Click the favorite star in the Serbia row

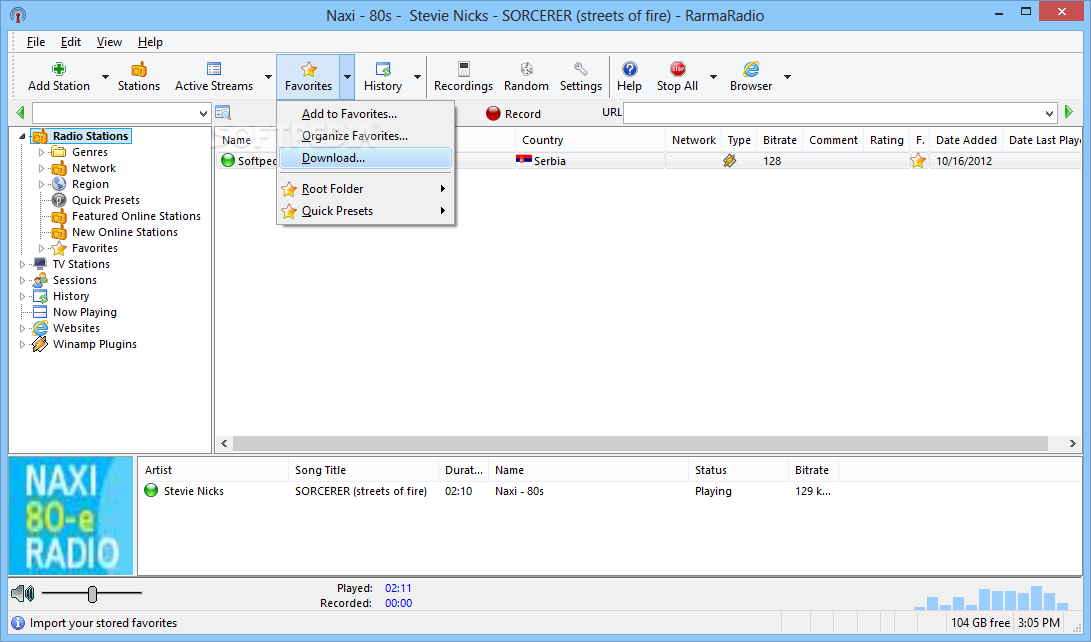(918, 161)
